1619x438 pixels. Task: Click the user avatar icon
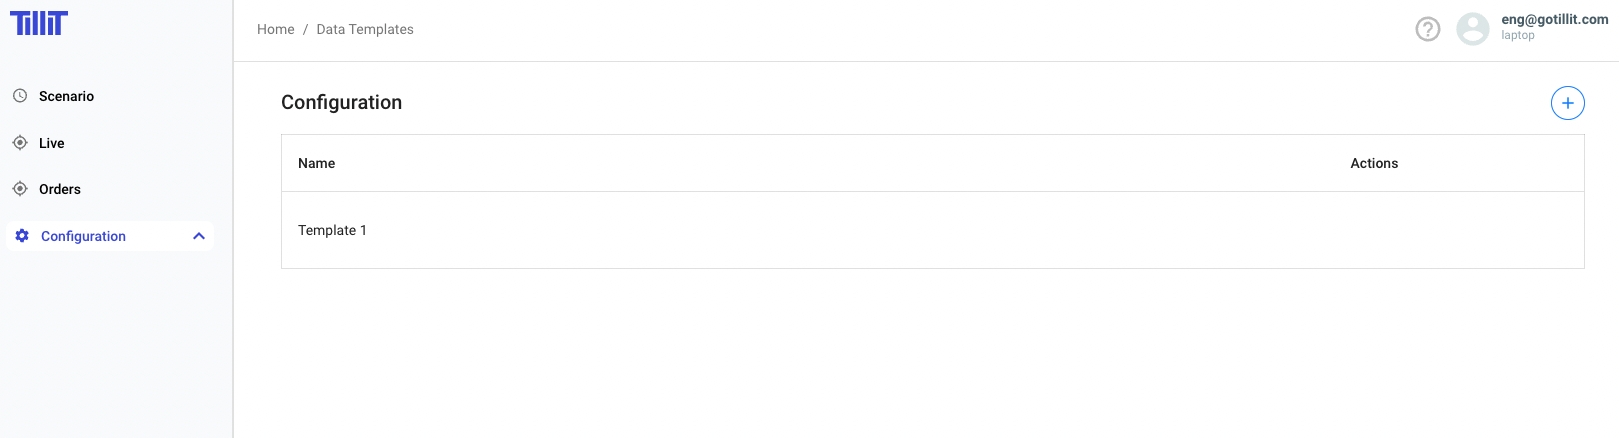click(1473, 29)
